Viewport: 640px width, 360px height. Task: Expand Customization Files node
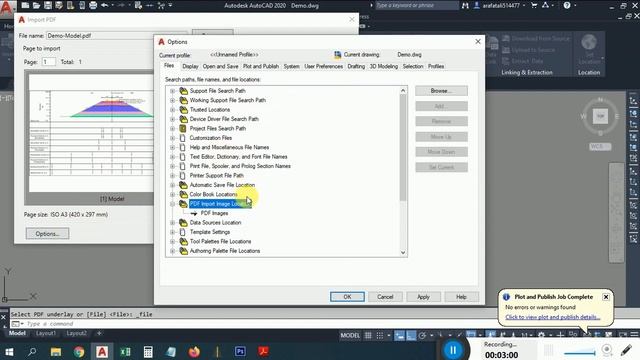point(172,138)
